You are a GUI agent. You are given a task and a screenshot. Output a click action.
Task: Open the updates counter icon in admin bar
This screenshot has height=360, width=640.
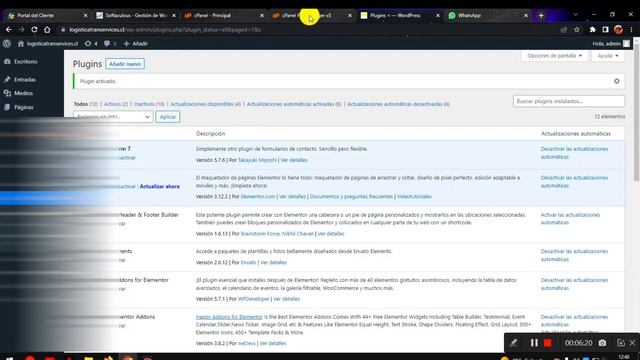pos(91,44)
